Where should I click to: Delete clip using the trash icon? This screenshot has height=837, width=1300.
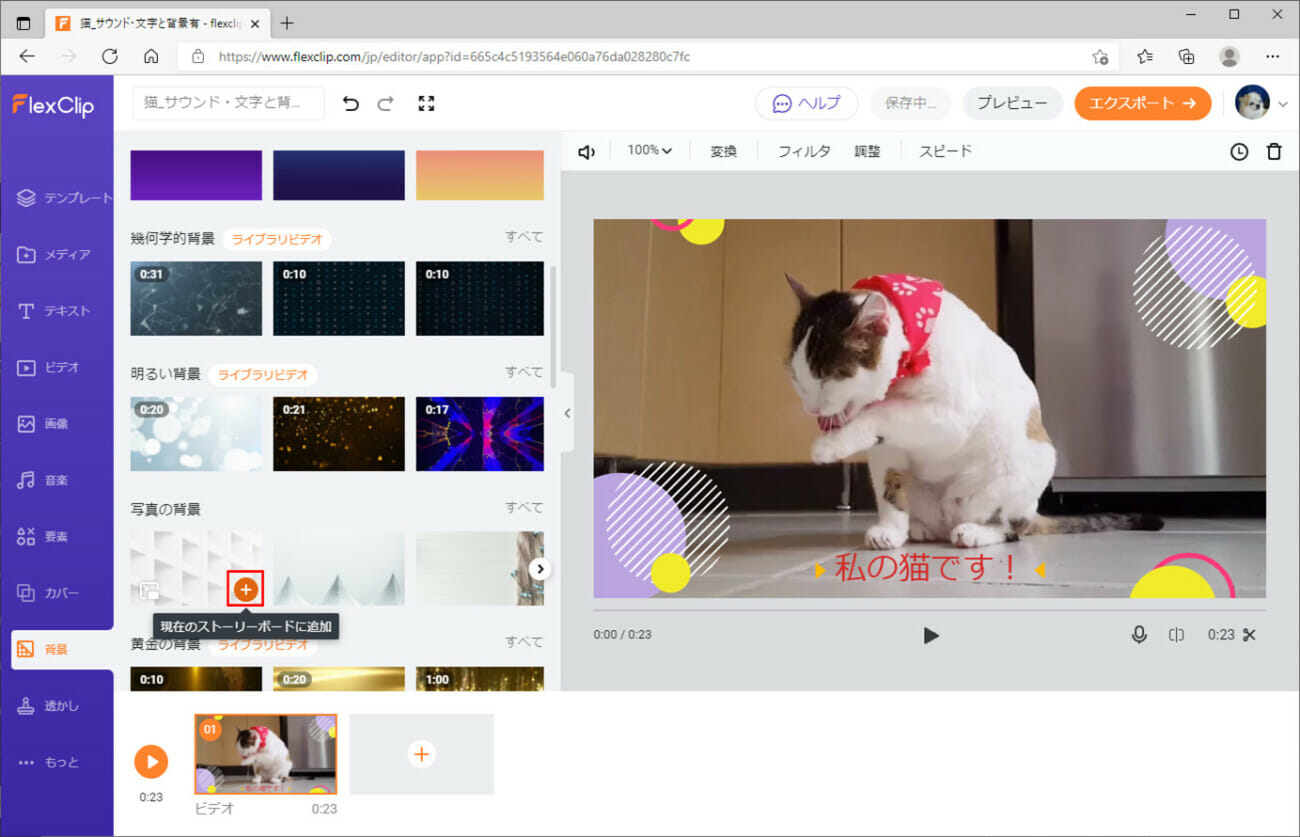(1273, 152)
